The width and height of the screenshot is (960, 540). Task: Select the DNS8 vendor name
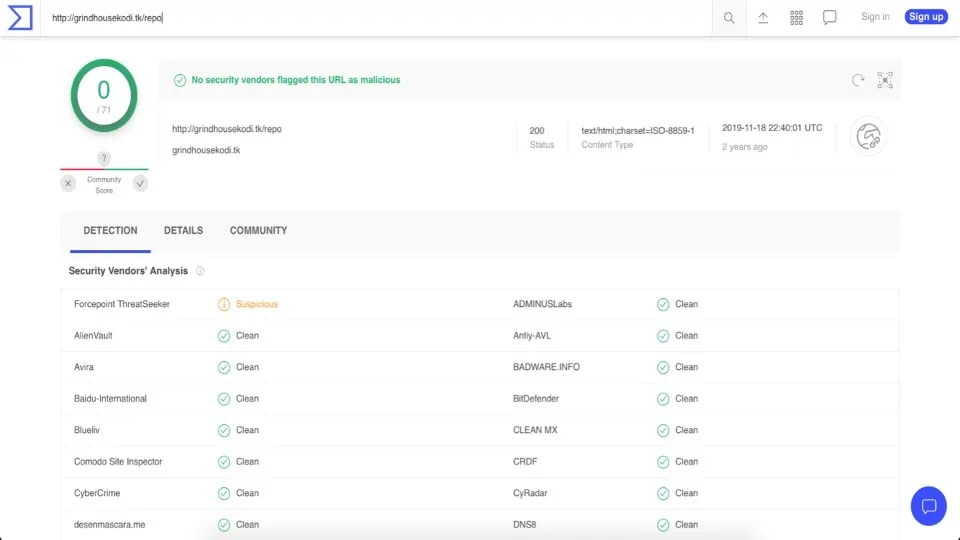tap(524, 525)
